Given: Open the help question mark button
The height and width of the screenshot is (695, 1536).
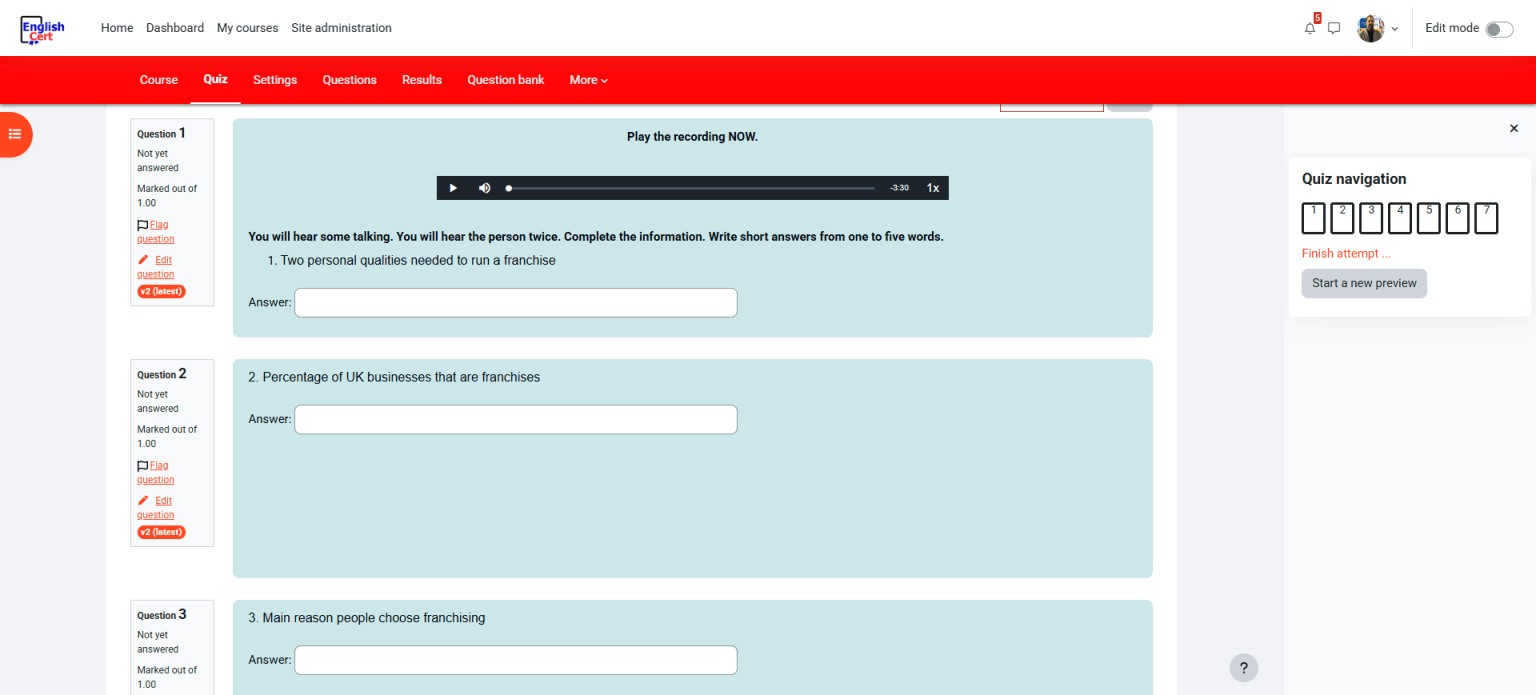Looking at the screenshot, I should (x=1243, y=668).
